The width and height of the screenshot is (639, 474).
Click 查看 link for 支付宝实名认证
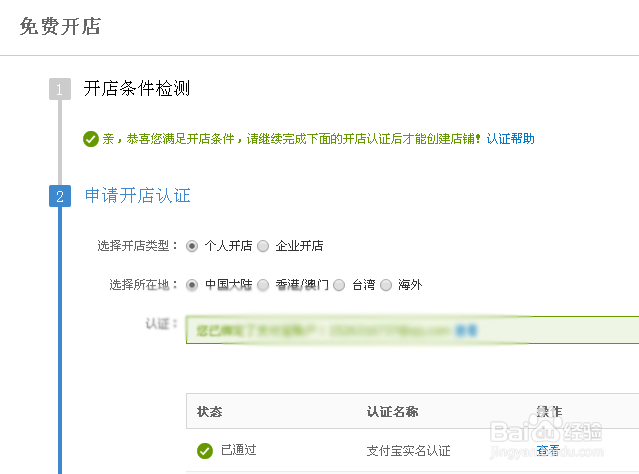coord(548,450)
